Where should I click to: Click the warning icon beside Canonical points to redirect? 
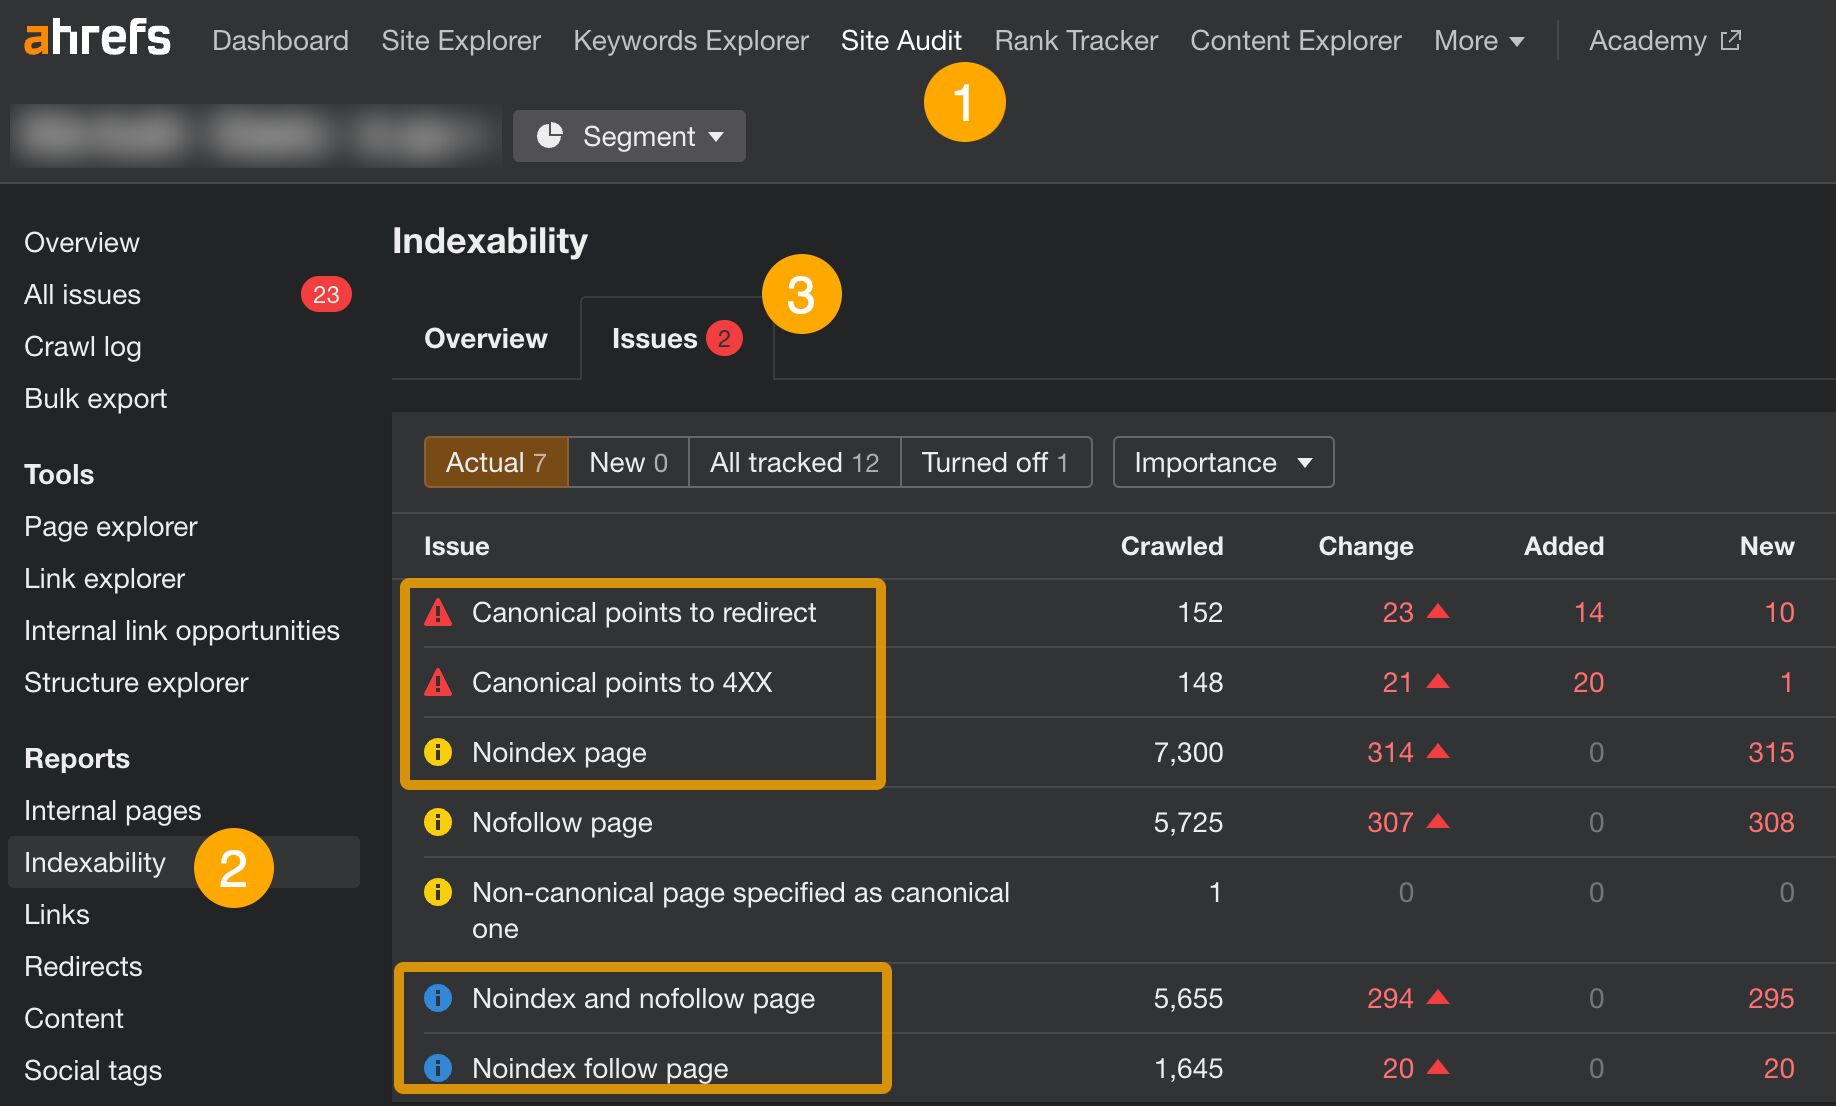click(438, 612)
